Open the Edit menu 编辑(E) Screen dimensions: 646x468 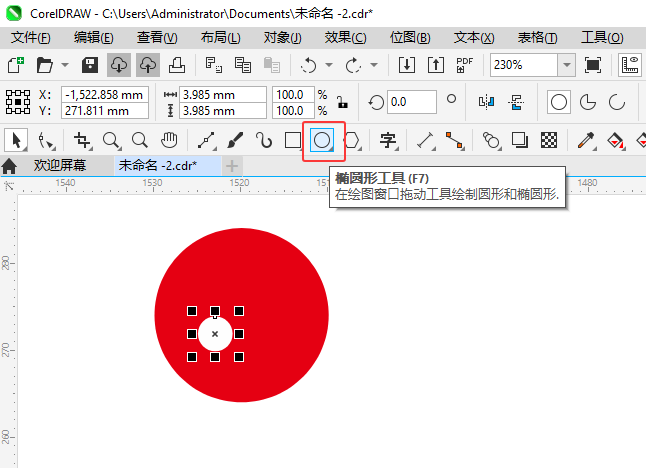point(94,37)
